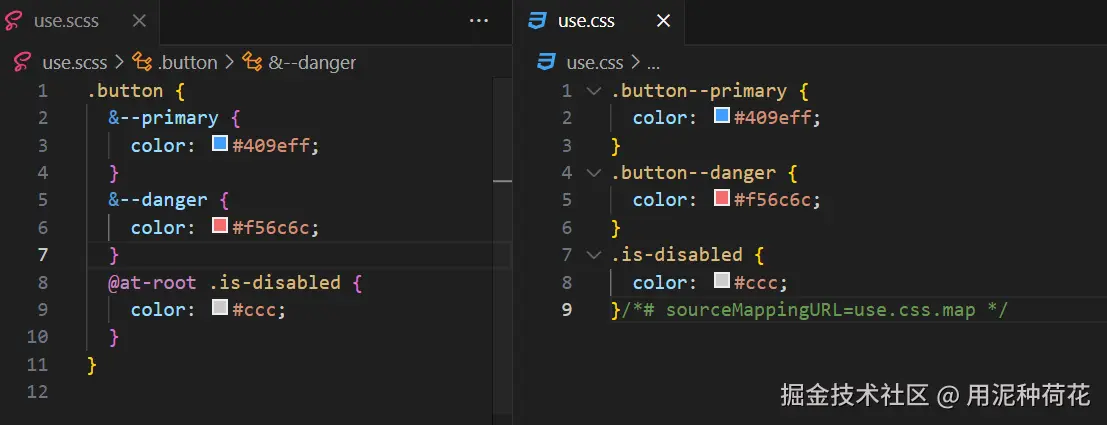Click the Sass icon on use.scss tab

click(x=16, y=20)
